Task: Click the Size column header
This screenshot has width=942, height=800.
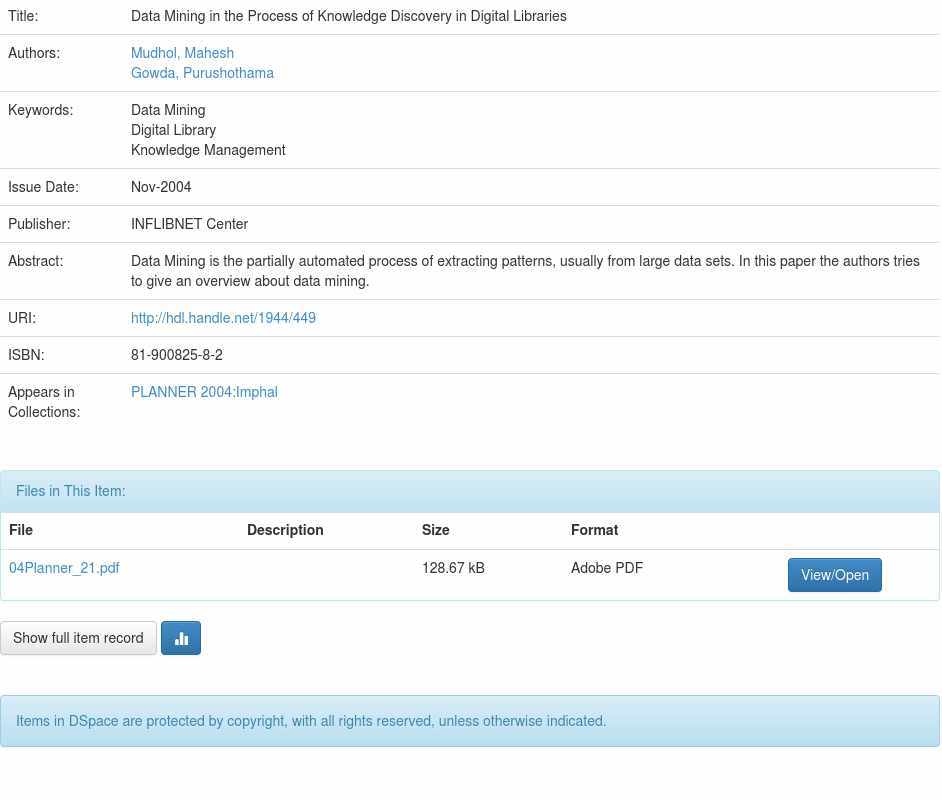Action: tap(435, 530)
